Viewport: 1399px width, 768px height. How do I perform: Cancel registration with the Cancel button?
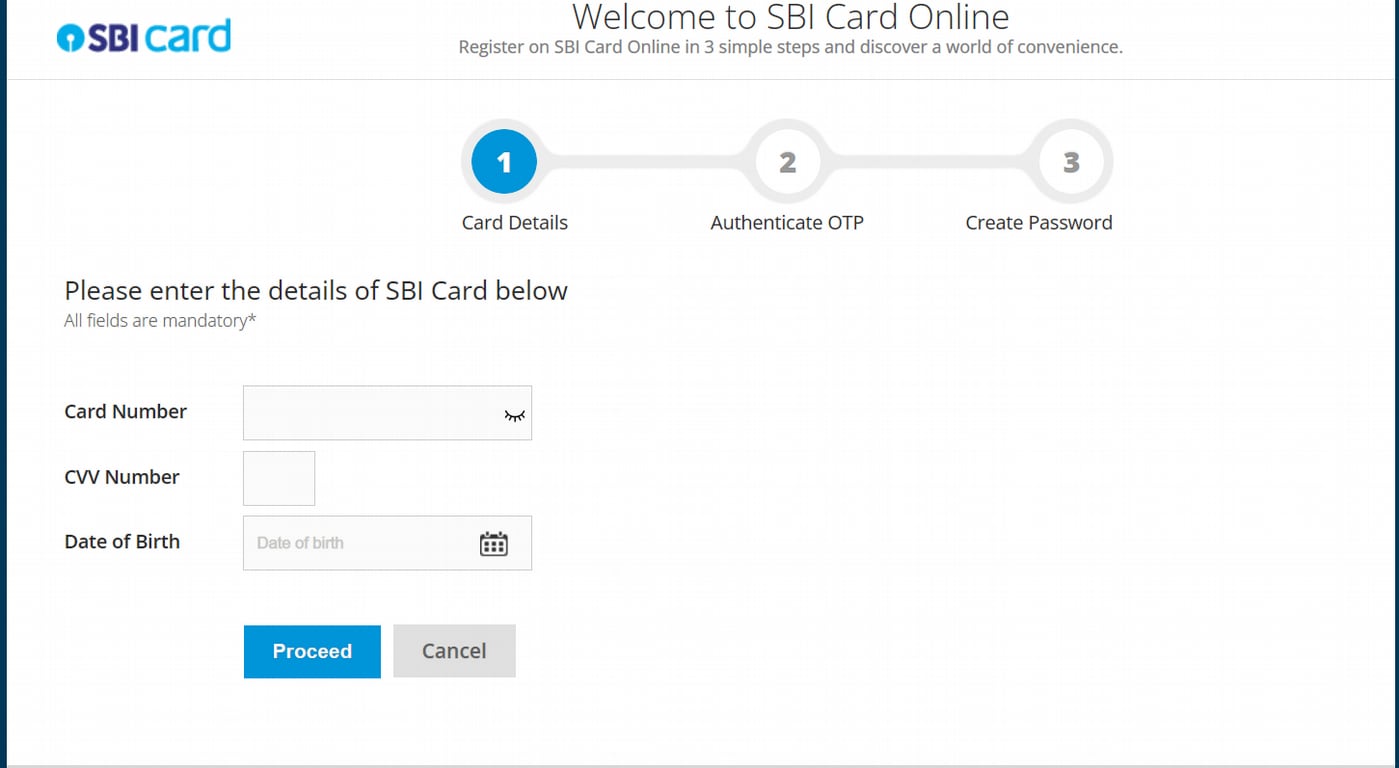coord(454,650)
